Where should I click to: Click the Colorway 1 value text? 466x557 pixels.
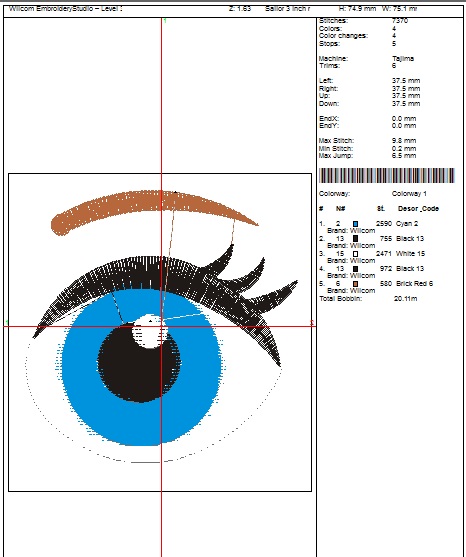pyautogui.click(x=409, y=194)
